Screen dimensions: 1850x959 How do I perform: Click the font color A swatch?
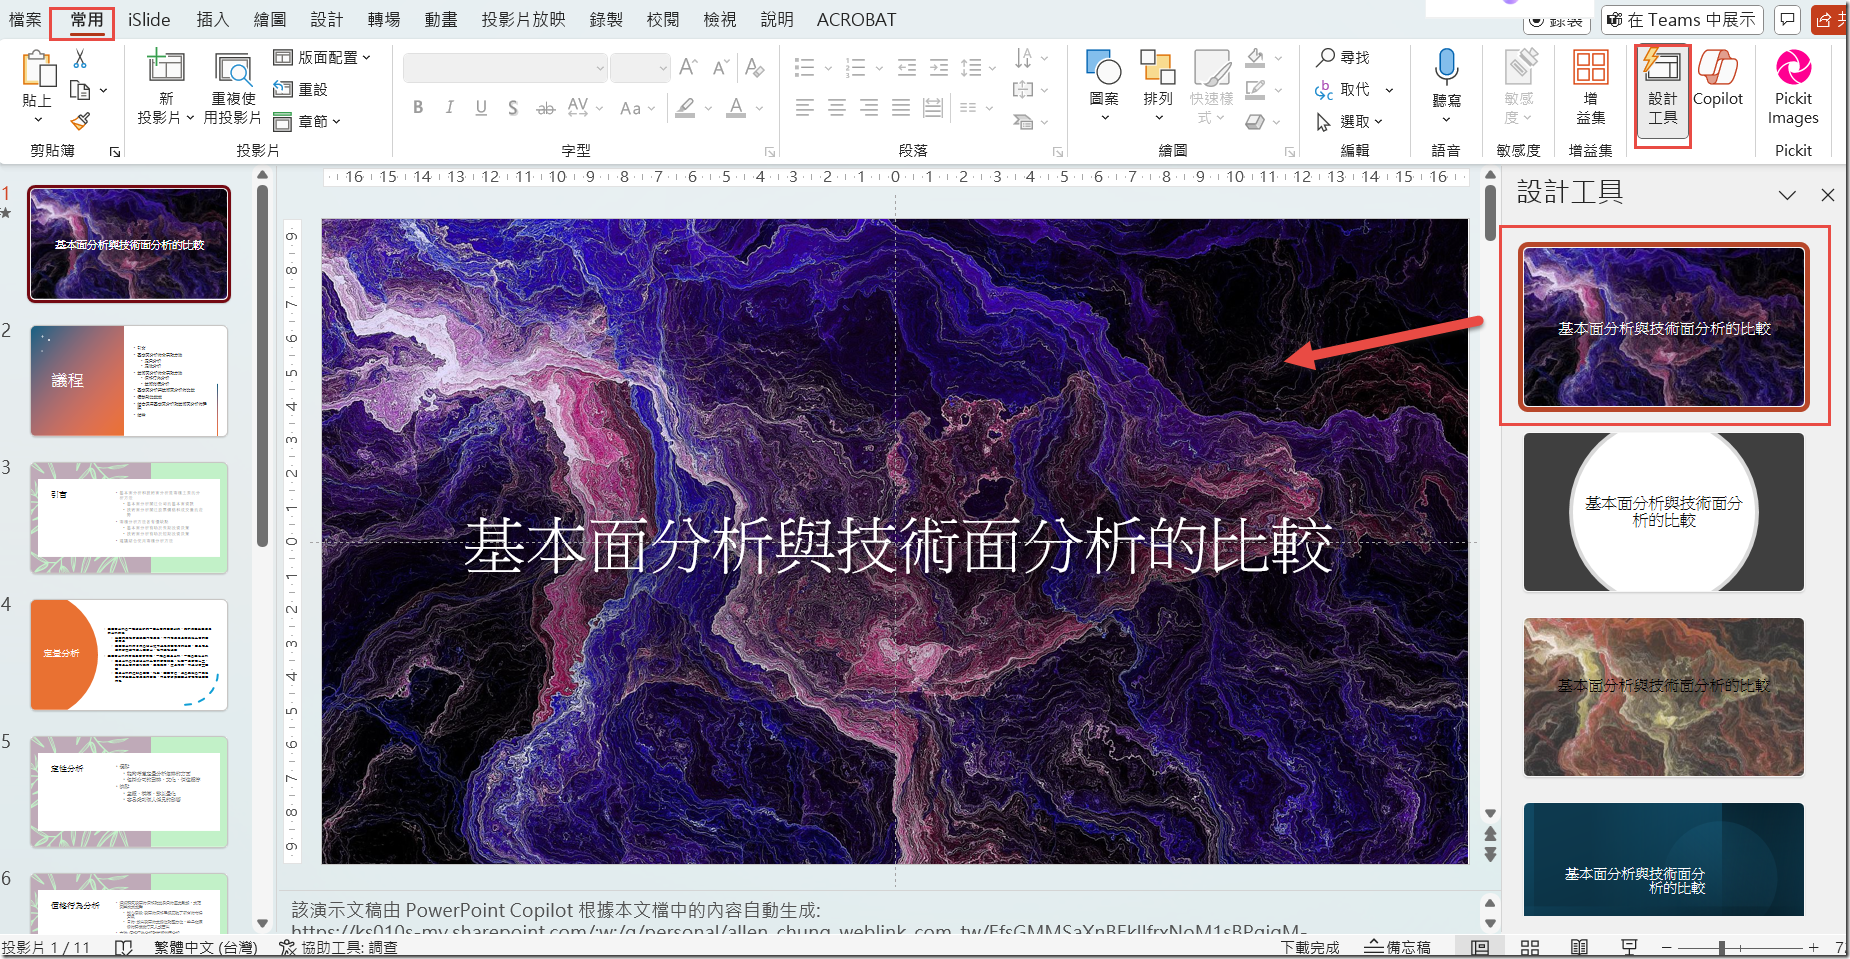click(x=736, y=107)
